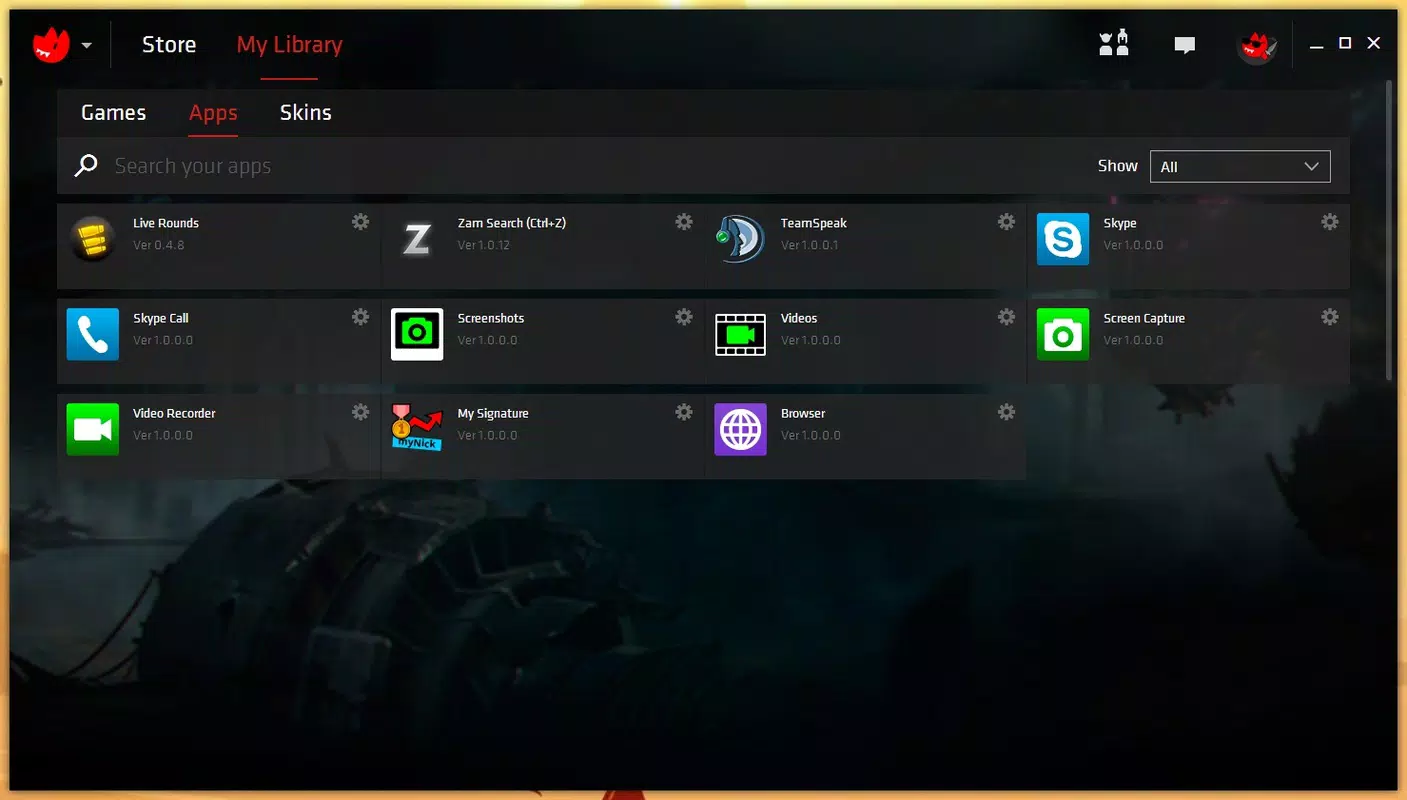Viewport: 1407px width, 800px height.
Task: Open the main menu arrow beside the red logo
Action: point(87,45)
